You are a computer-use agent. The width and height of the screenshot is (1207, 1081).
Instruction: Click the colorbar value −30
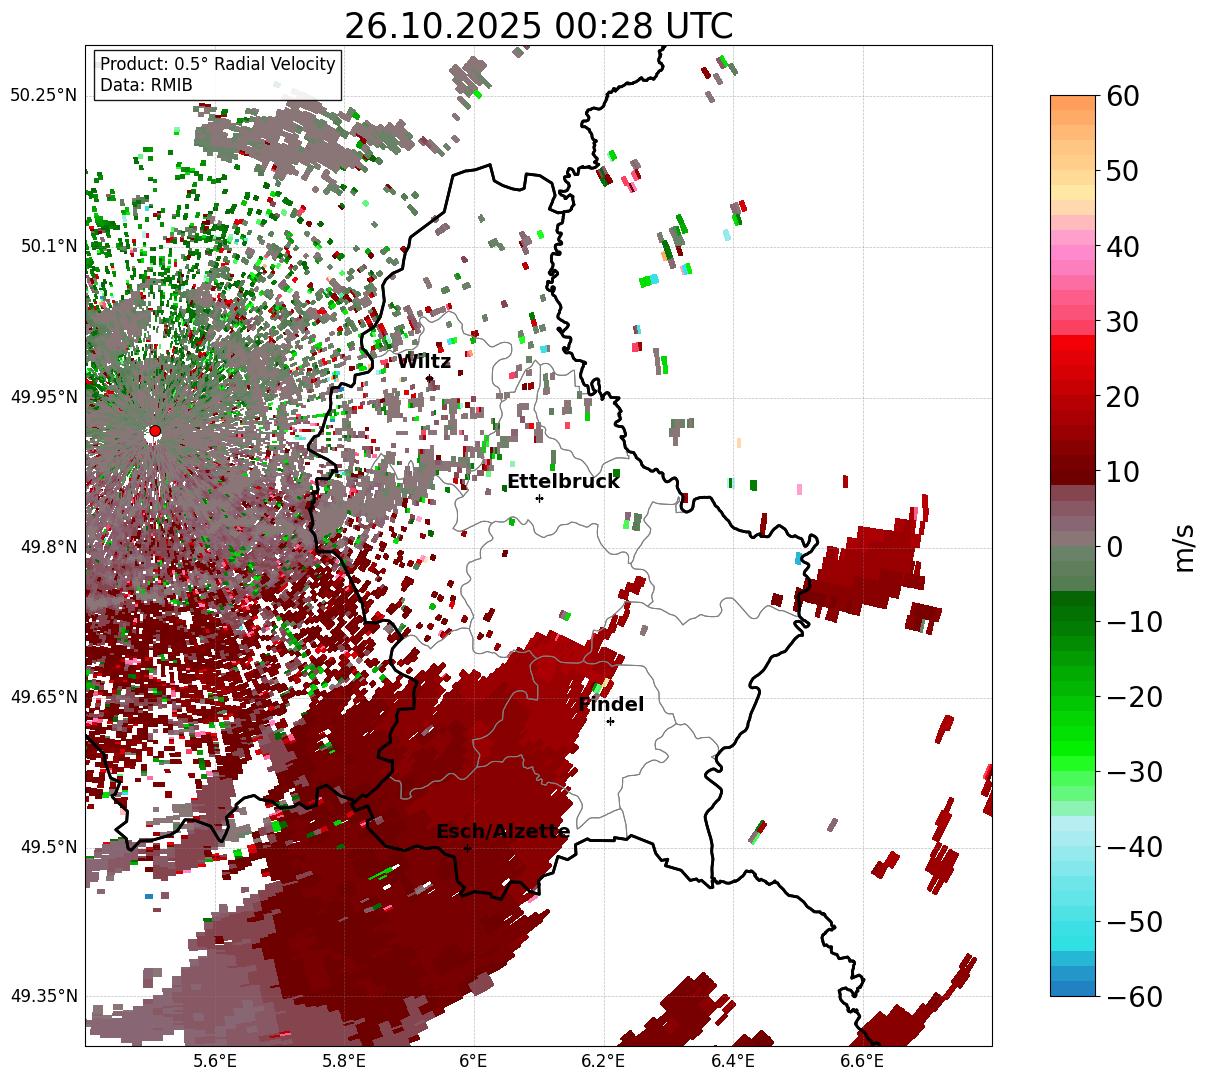1134,772
